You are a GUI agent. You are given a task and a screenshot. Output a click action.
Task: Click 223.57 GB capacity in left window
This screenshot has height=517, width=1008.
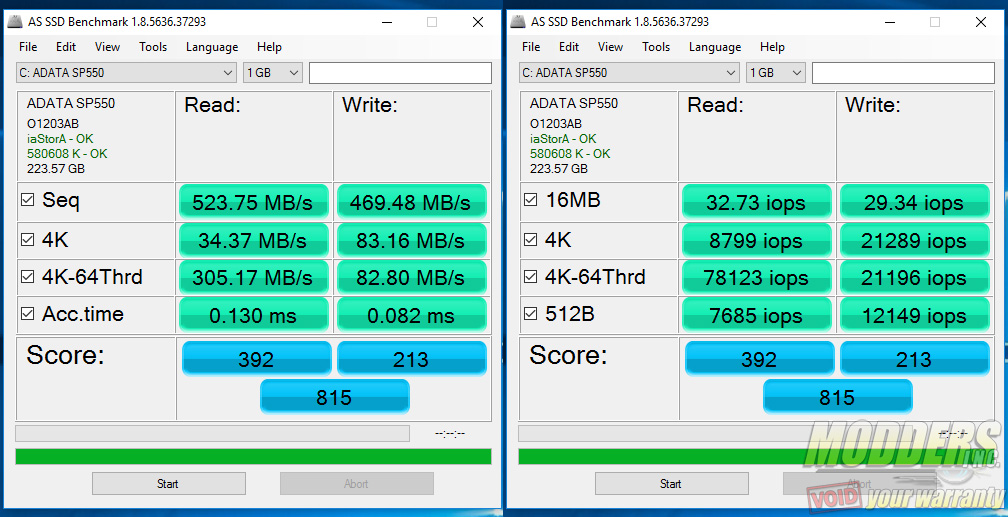(56, 168)
